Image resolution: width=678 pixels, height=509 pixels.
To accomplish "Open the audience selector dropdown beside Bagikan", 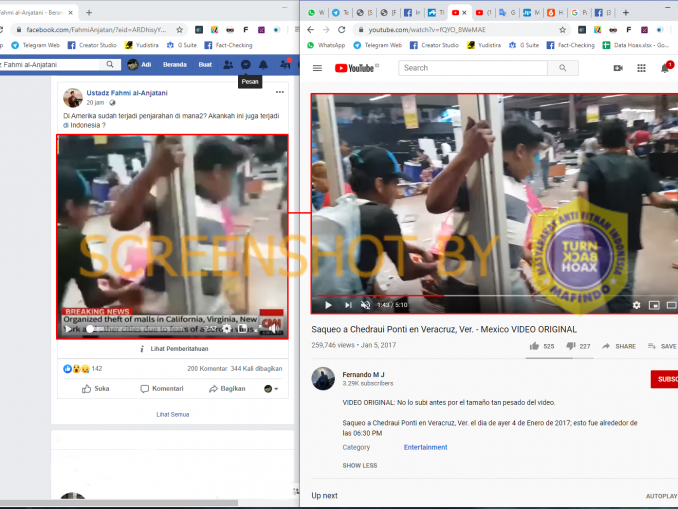I will point(271,389).
